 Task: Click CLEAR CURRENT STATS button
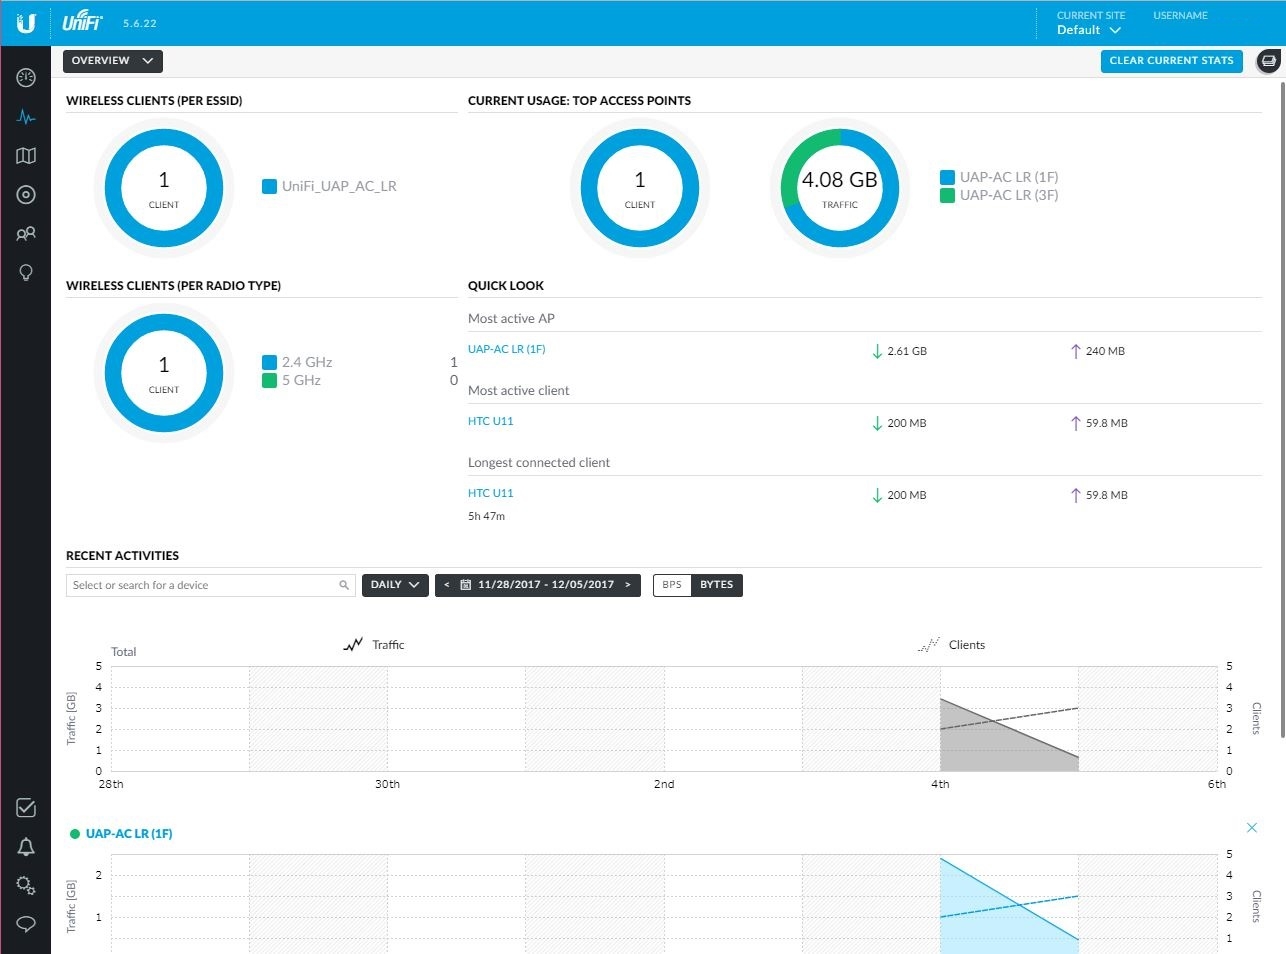pos(1171,61)
